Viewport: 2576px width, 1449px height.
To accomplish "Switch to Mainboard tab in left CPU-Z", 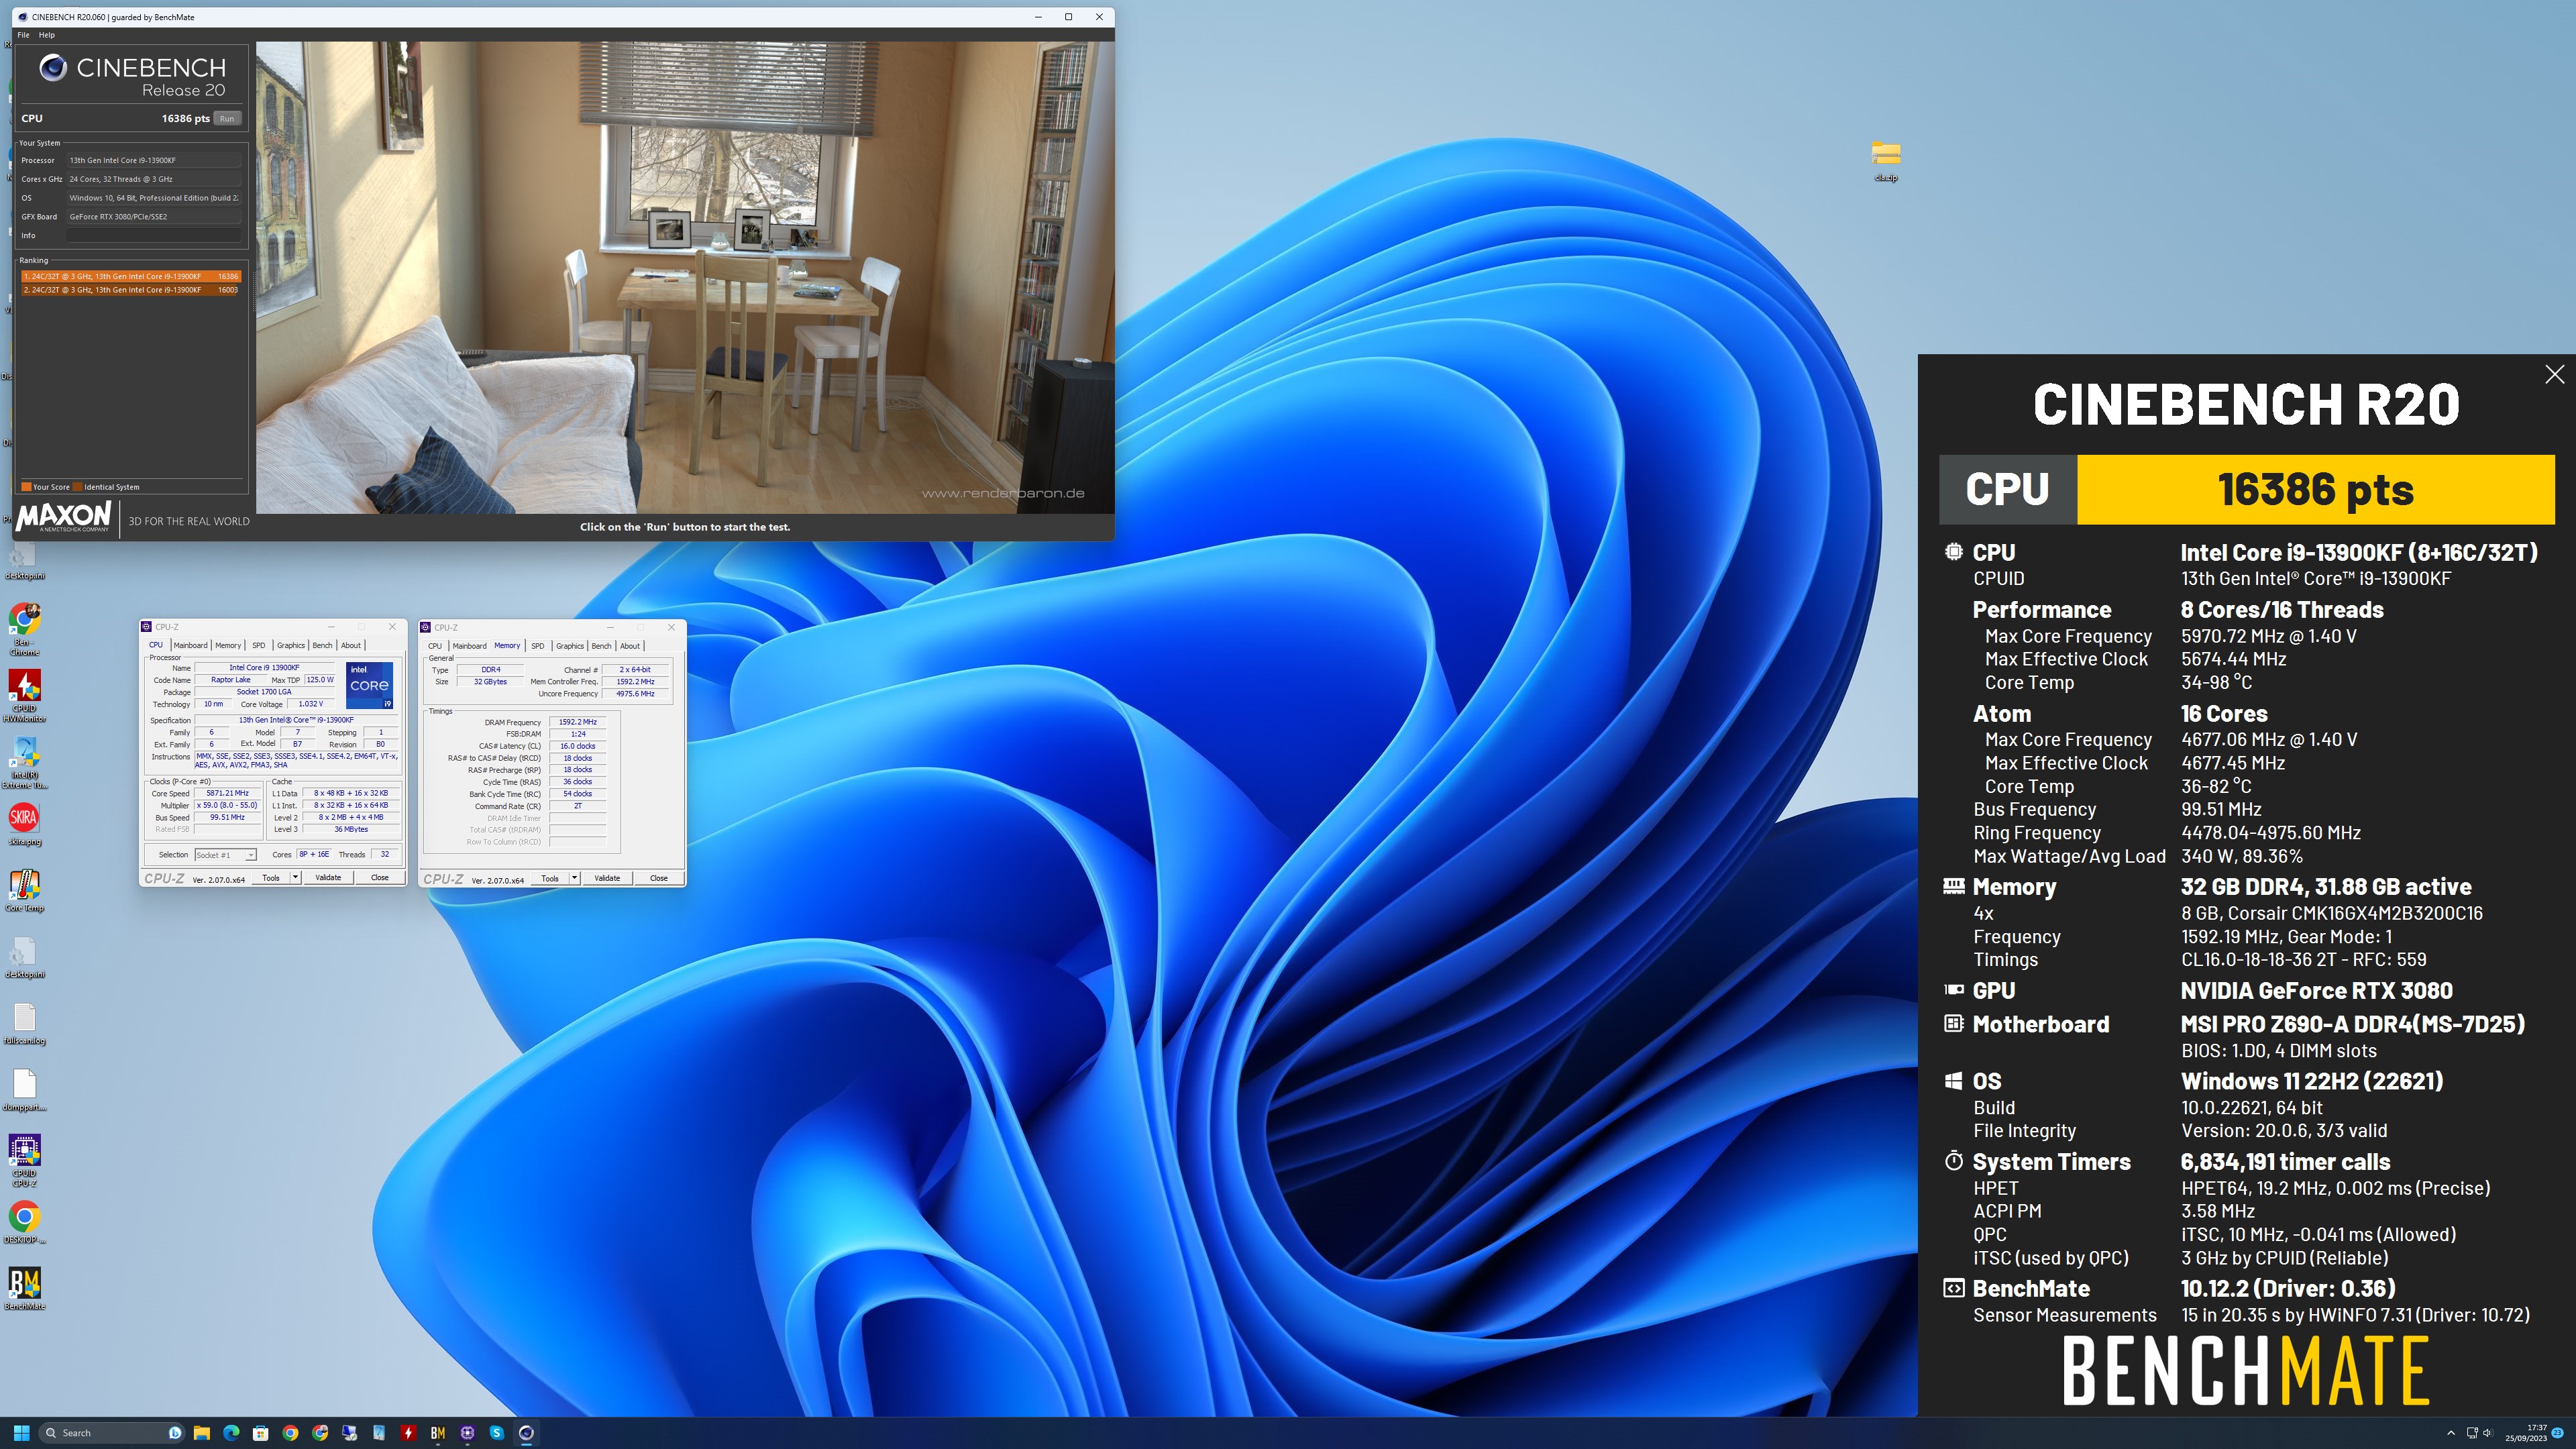I will (x=190, y=645).
